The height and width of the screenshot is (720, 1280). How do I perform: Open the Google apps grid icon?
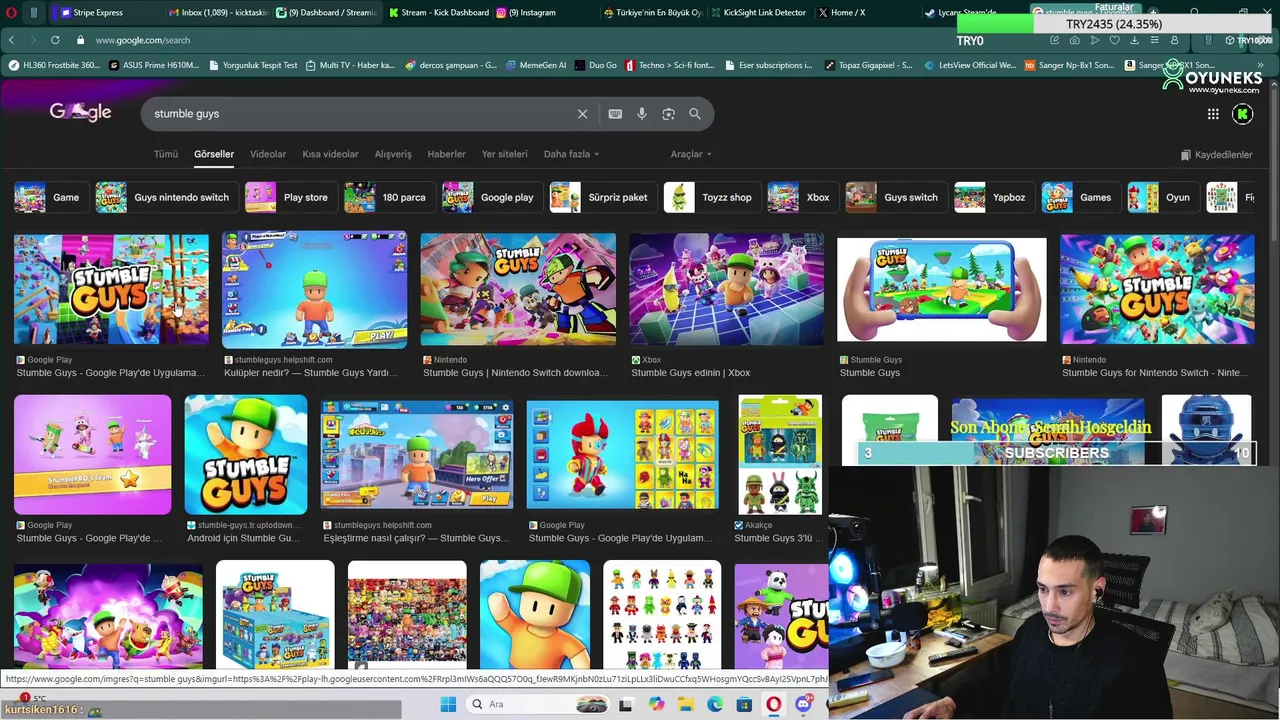[x=1213, y=114]
